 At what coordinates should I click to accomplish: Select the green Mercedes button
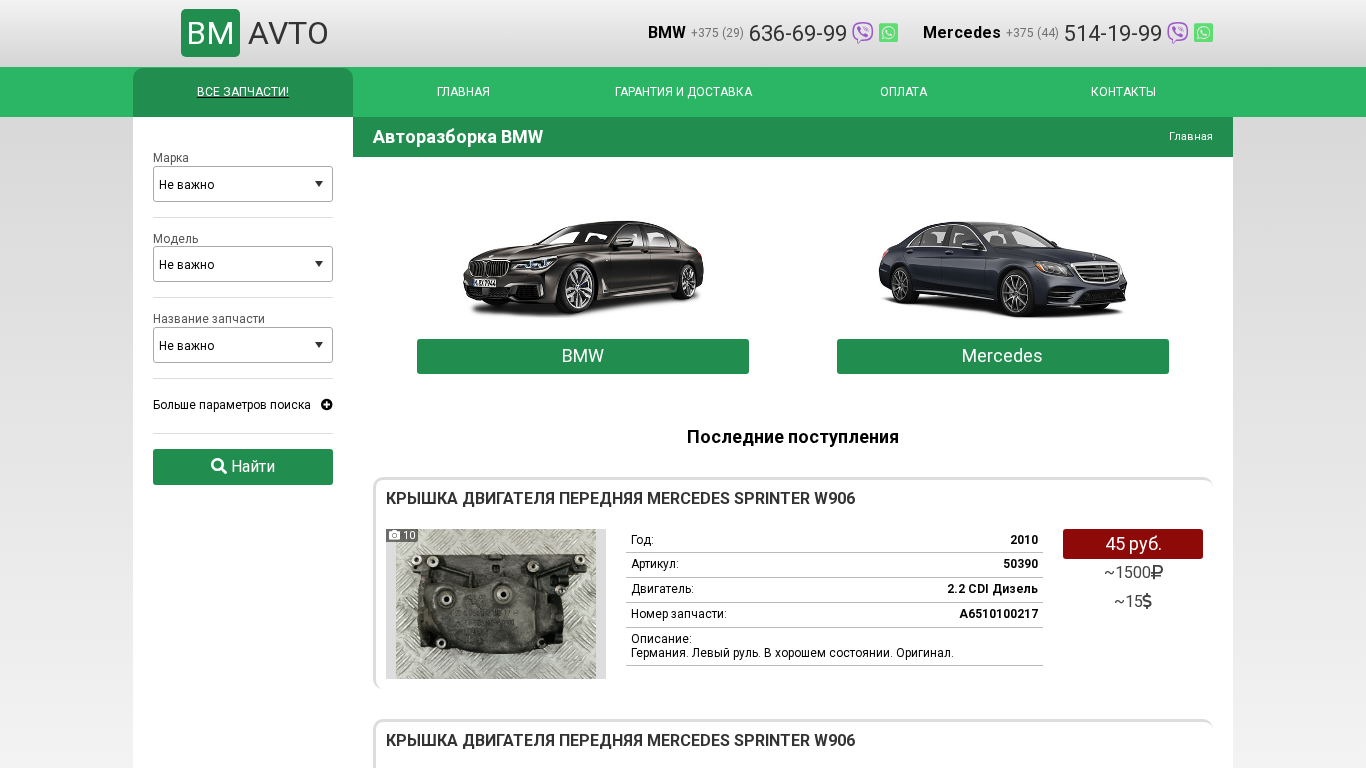click(1002, 356)
